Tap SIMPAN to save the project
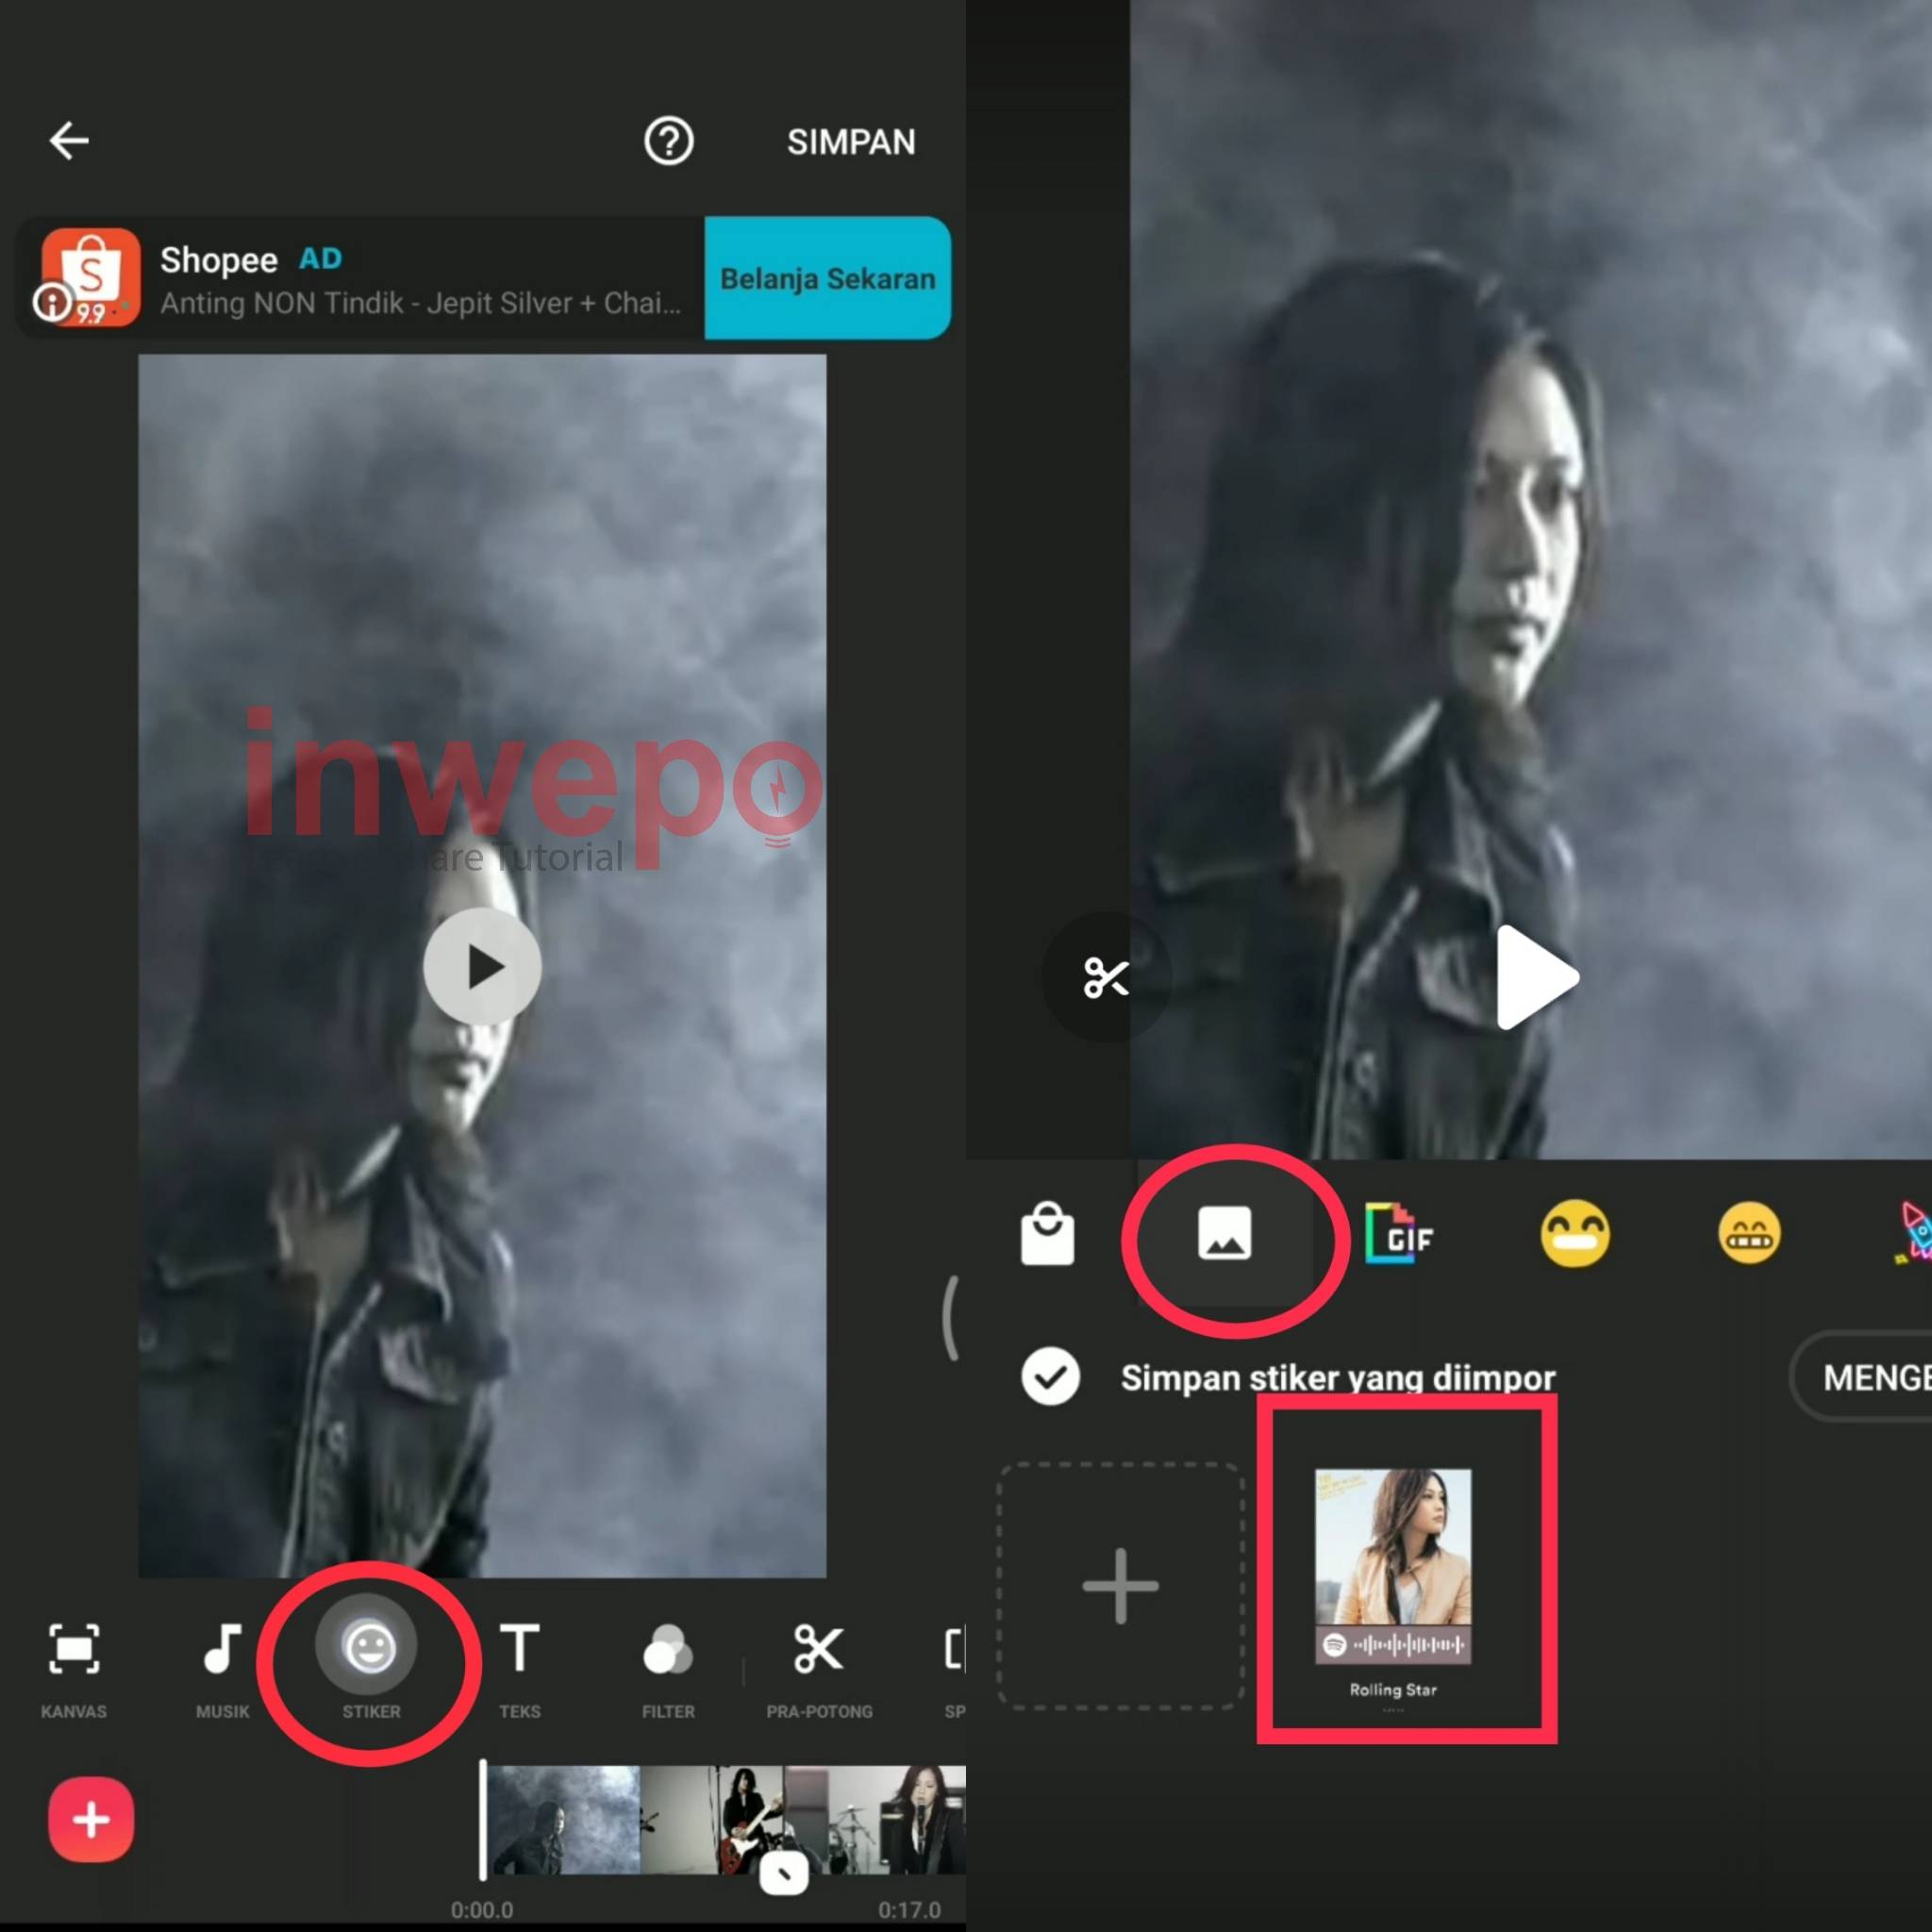This screenshot has height=1932, width=1932. pos(851,141)
